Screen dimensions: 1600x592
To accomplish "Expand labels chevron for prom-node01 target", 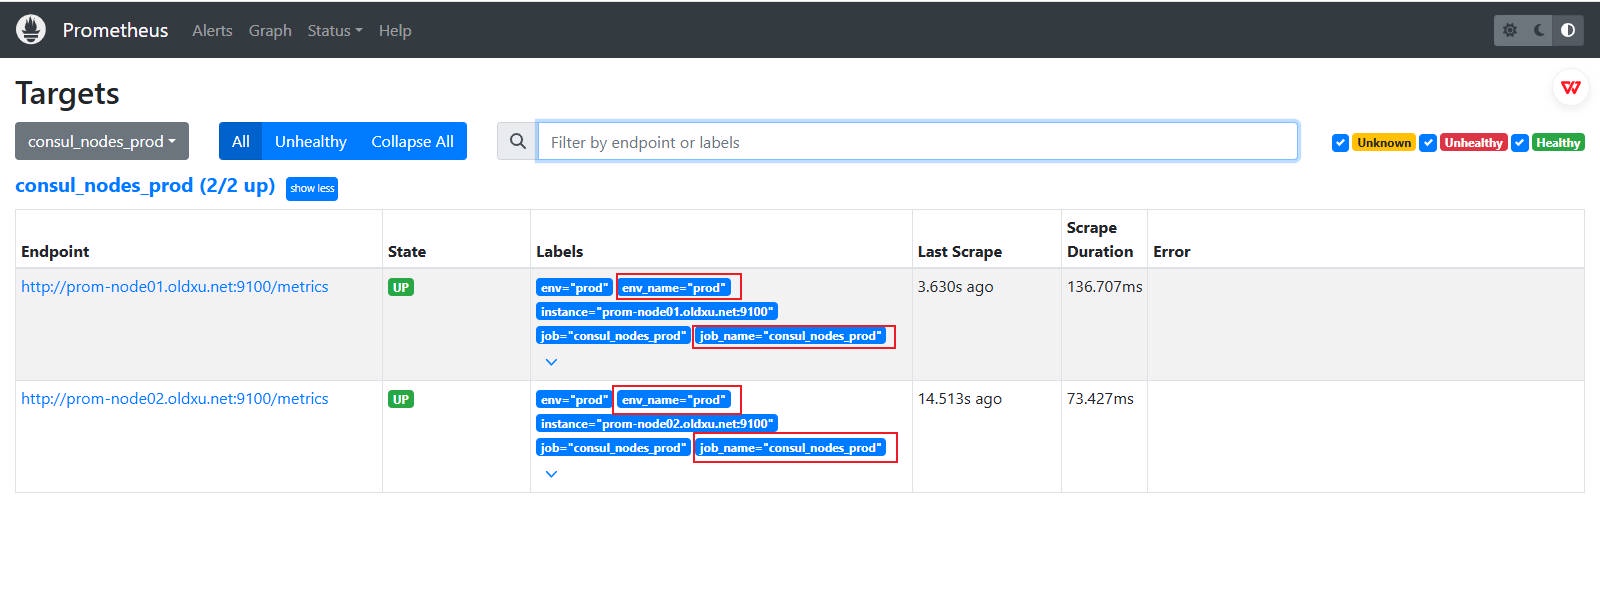I will 551,362.
